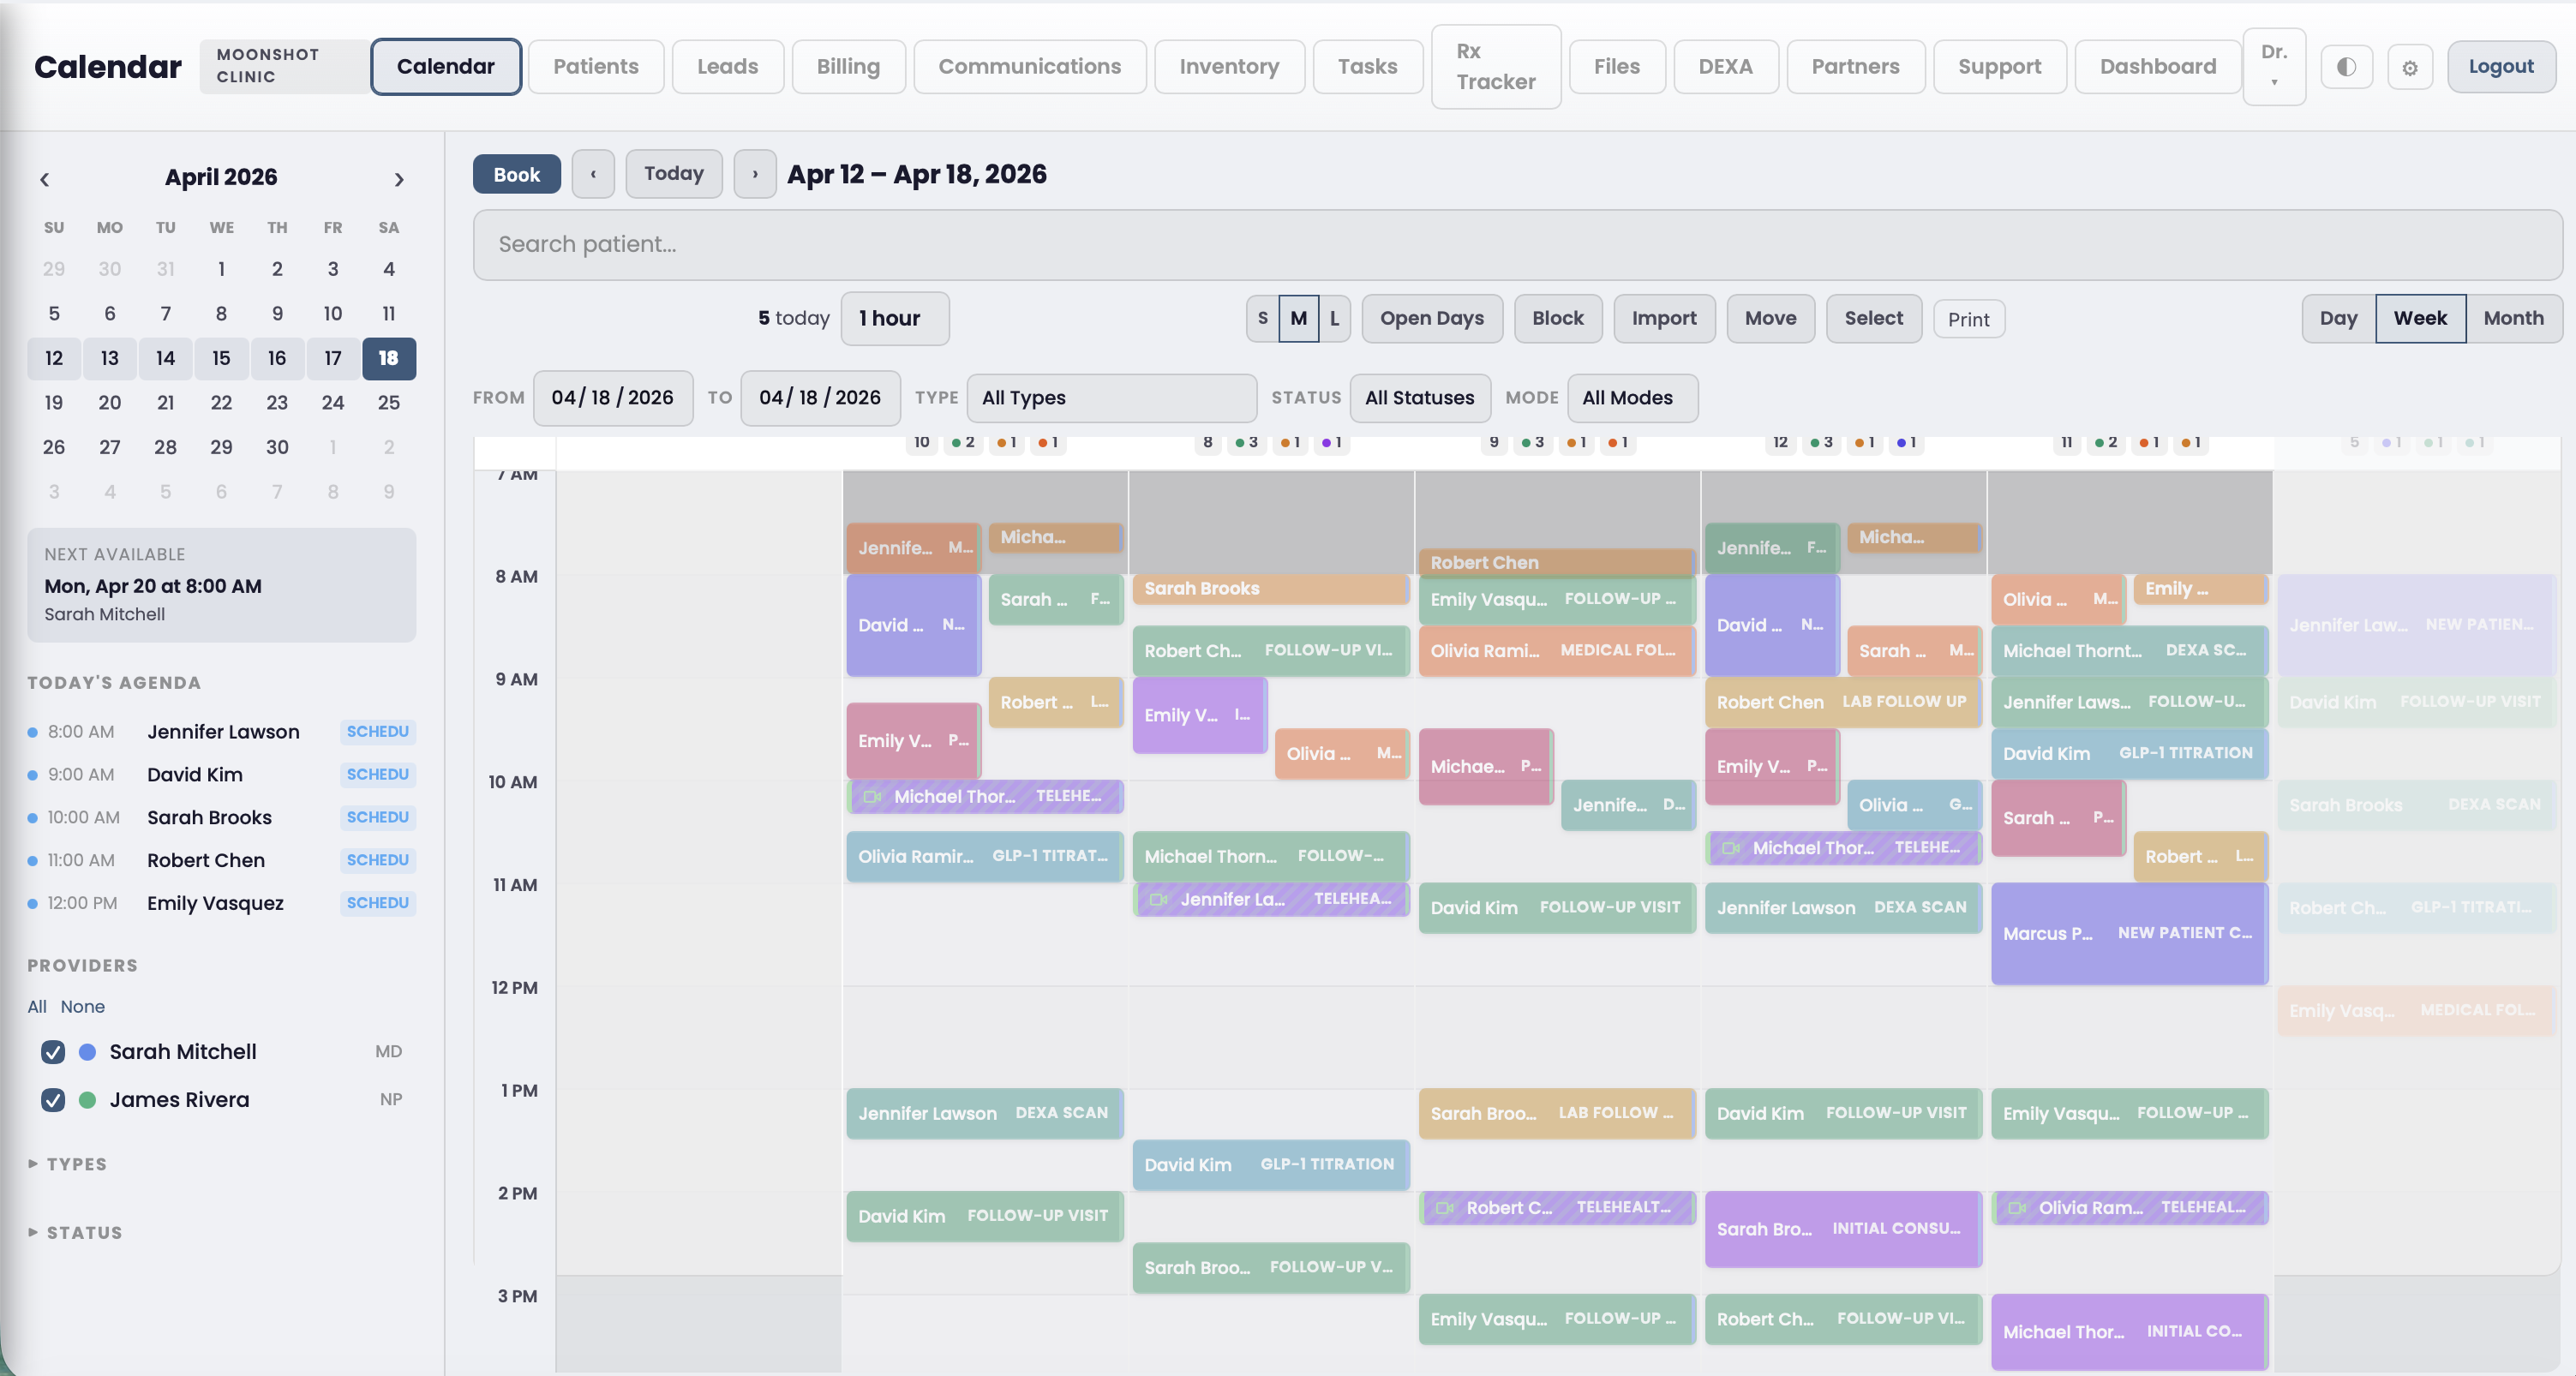Open the Billing tab
2576x1376 pixels.
tap(848, 67)
